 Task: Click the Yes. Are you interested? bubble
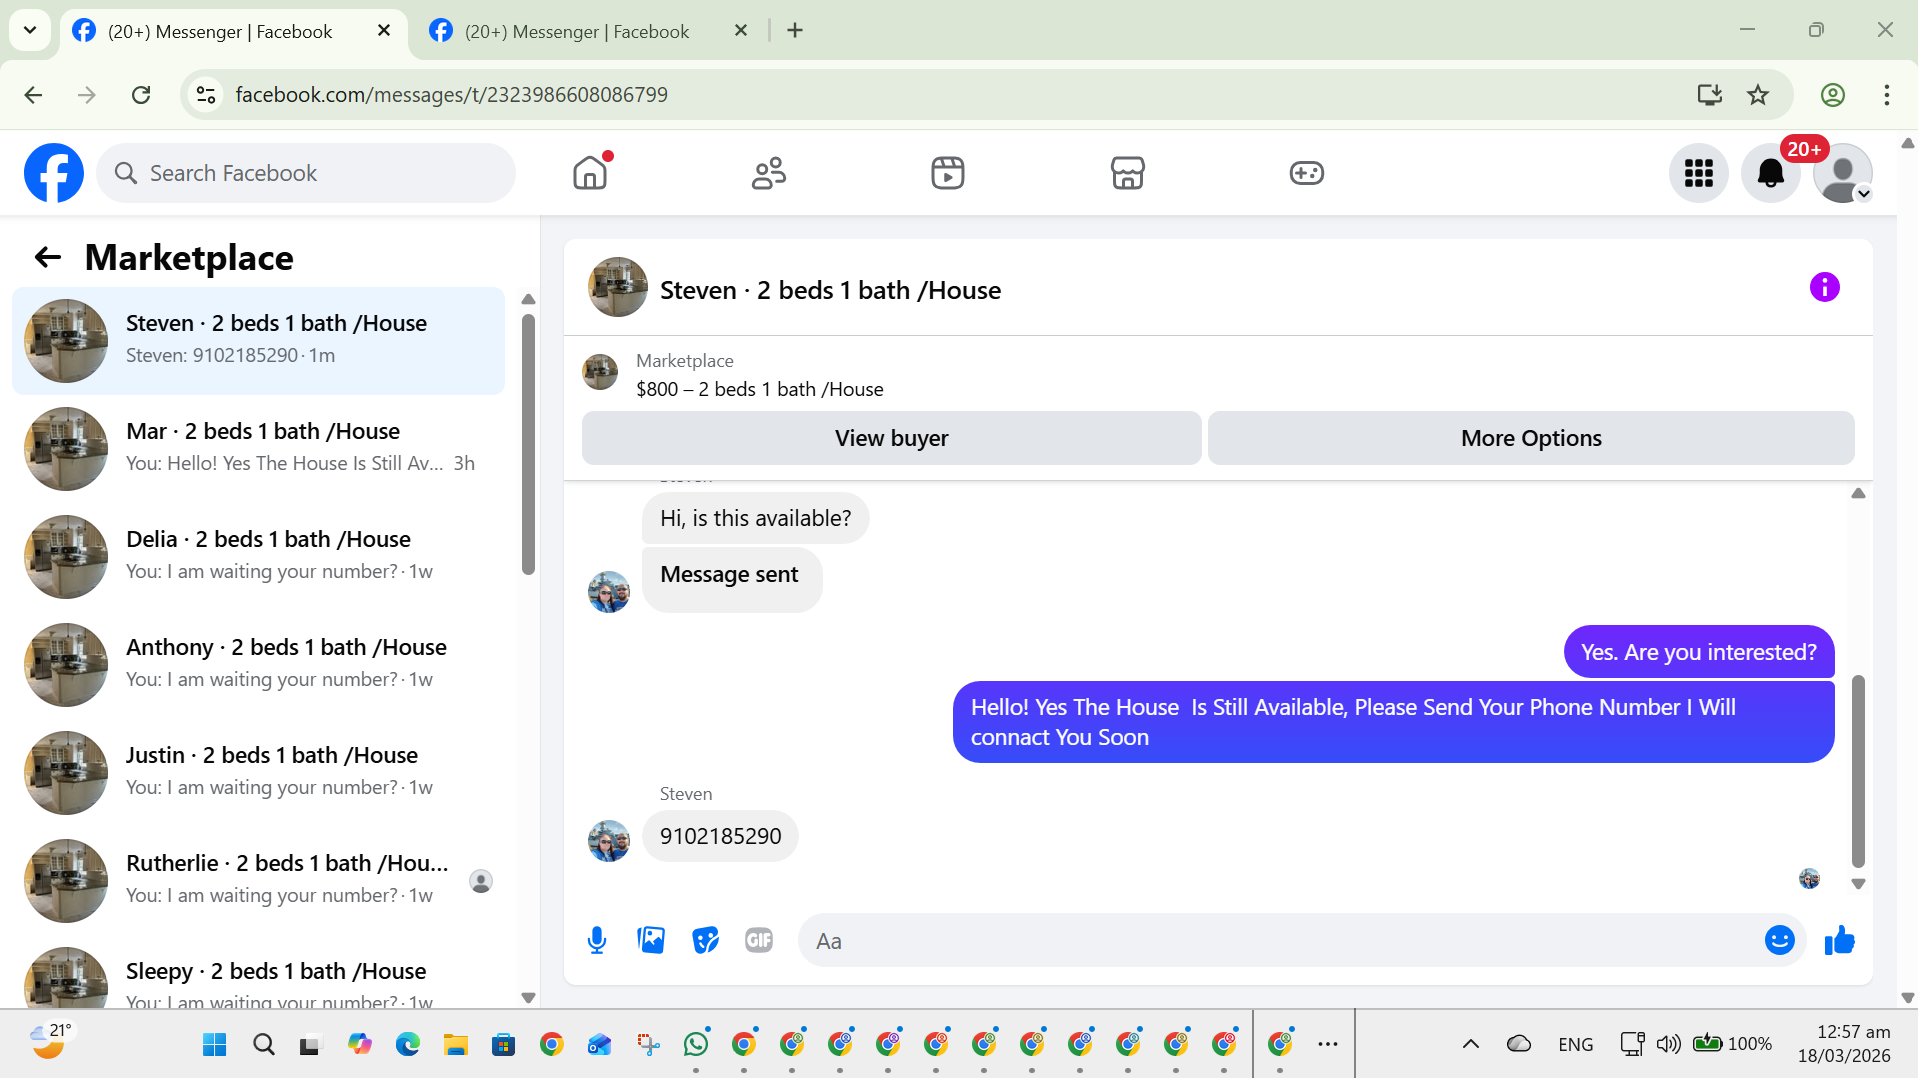1698,652
